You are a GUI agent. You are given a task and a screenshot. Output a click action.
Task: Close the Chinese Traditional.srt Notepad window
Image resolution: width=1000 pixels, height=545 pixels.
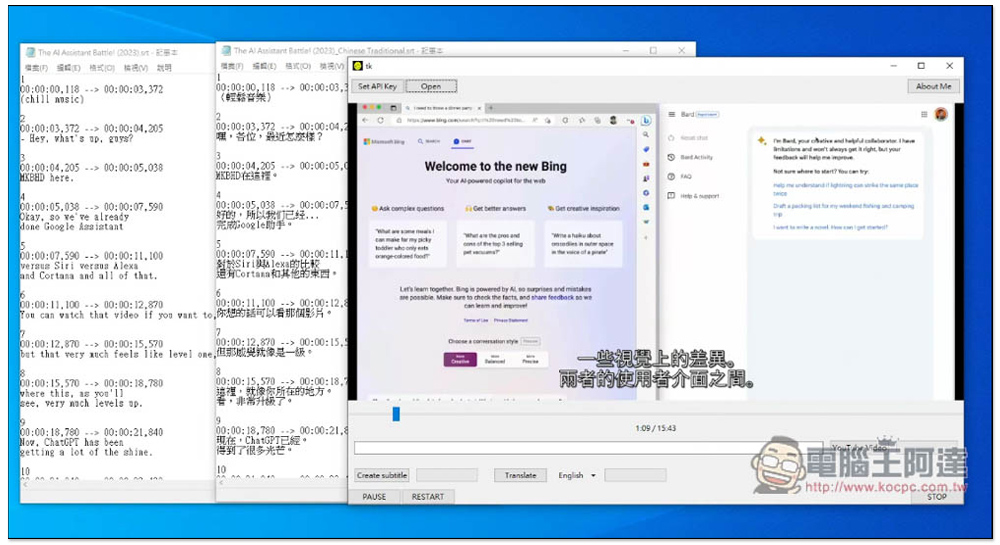[681, 50]
